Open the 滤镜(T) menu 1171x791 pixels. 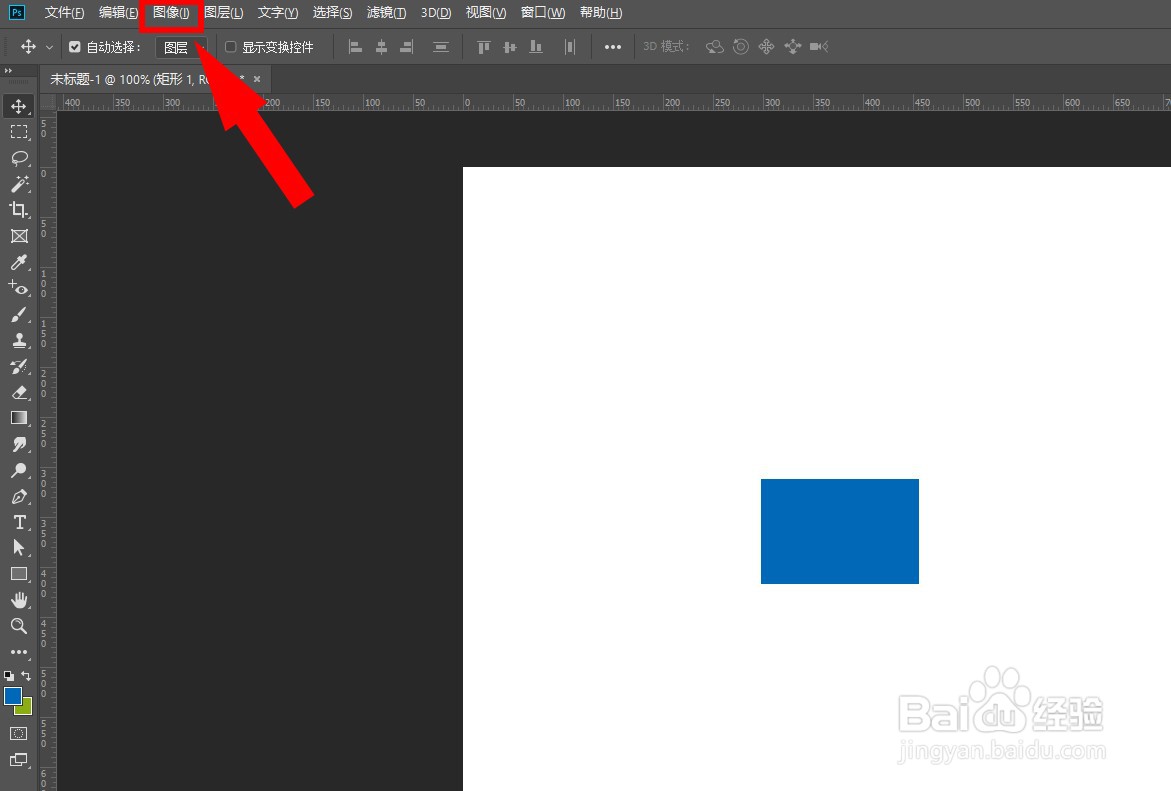[x=386, y=13]
